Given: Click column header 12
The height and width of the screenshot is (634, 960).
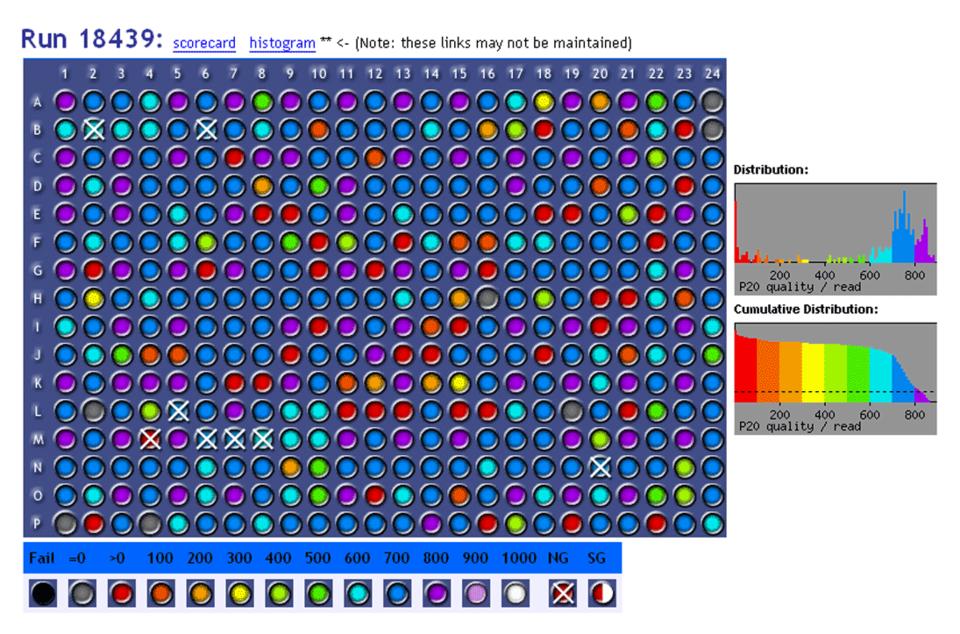Looking at the screenshot, I should pyautogui.click(x=375, y=74).
